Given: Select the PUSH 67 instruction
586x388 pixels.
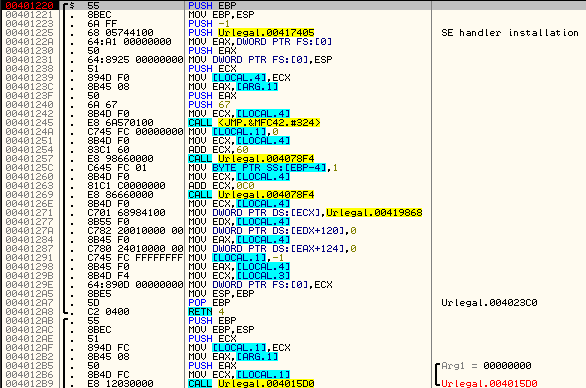Looking at the screenshot, I should pyautogui.click(x=209, y=104).
